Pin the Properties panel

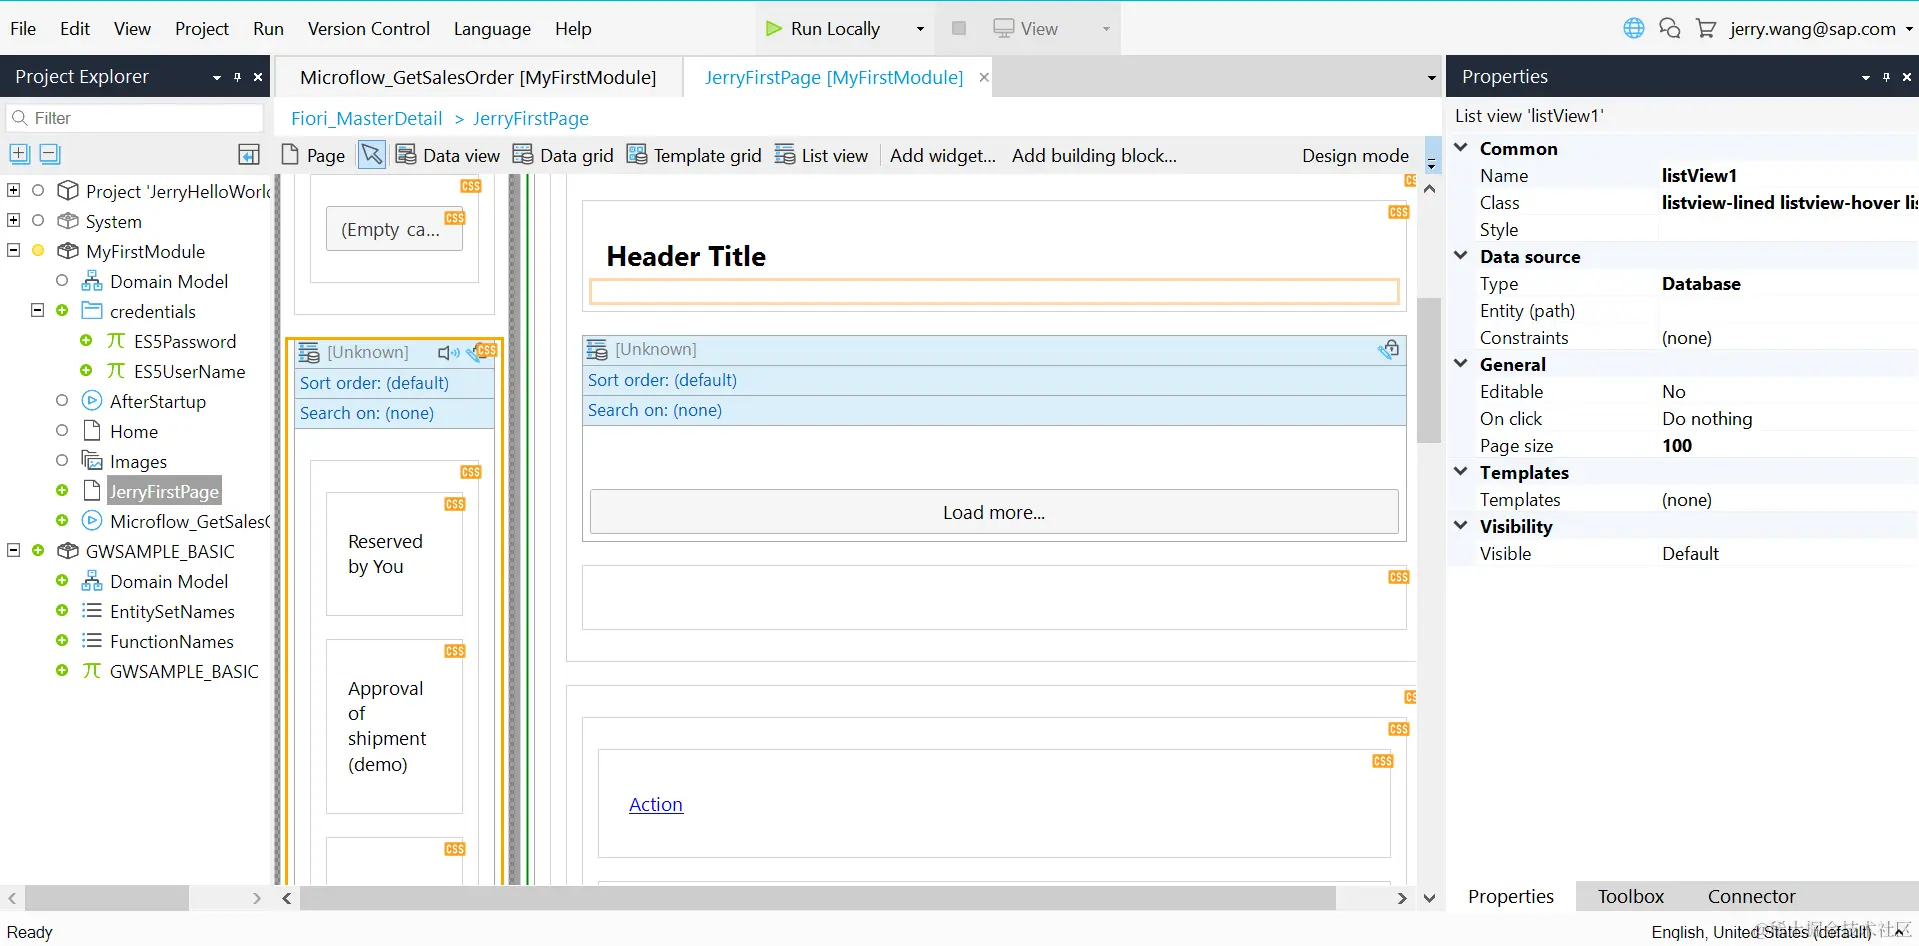1886,77
